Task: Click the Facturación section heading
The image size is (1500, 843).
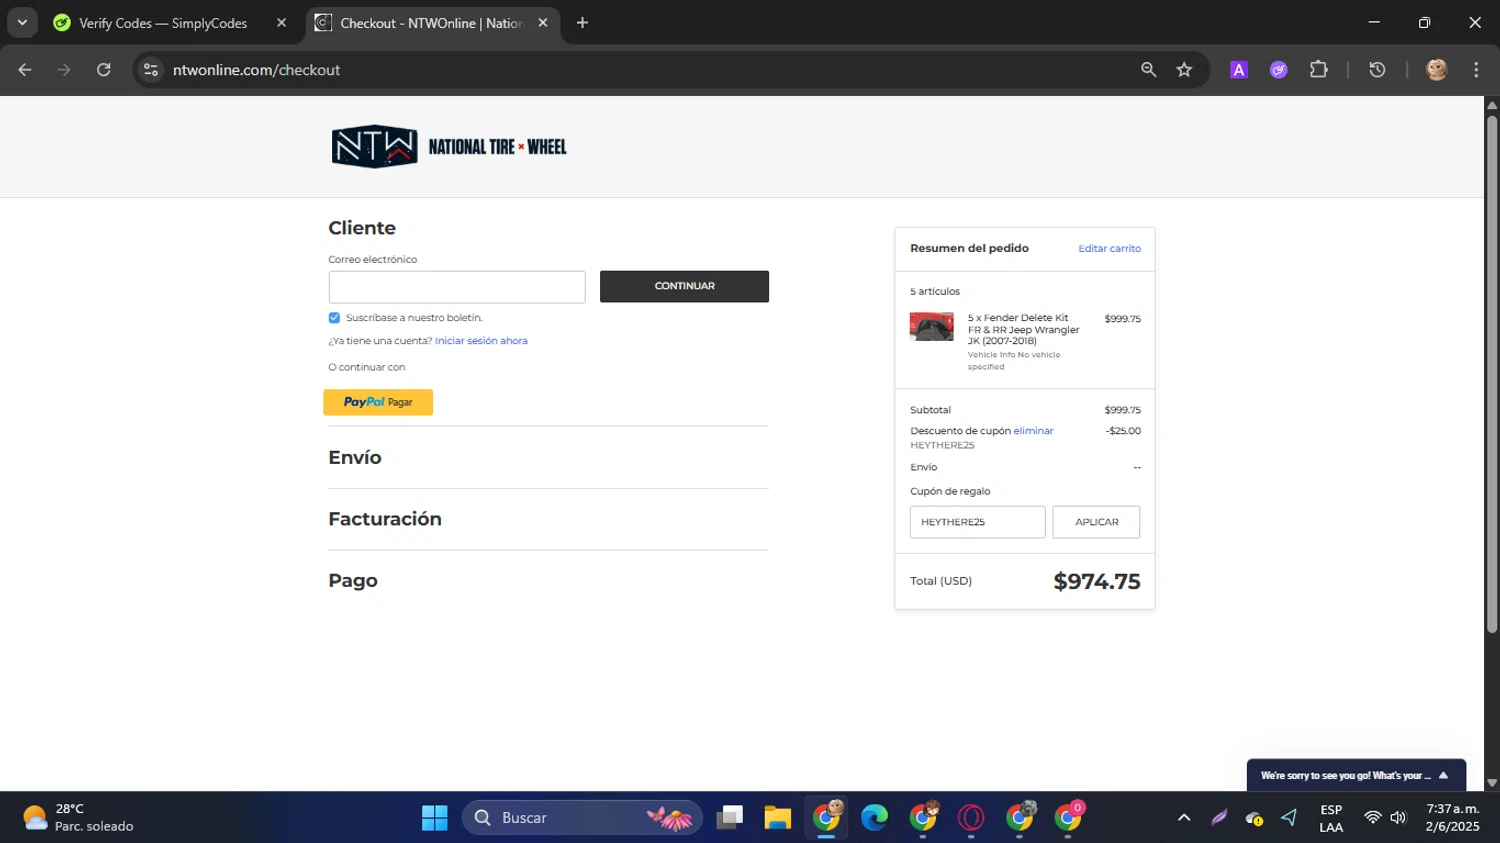Action: pyautogui.click(x=385, y=519)
